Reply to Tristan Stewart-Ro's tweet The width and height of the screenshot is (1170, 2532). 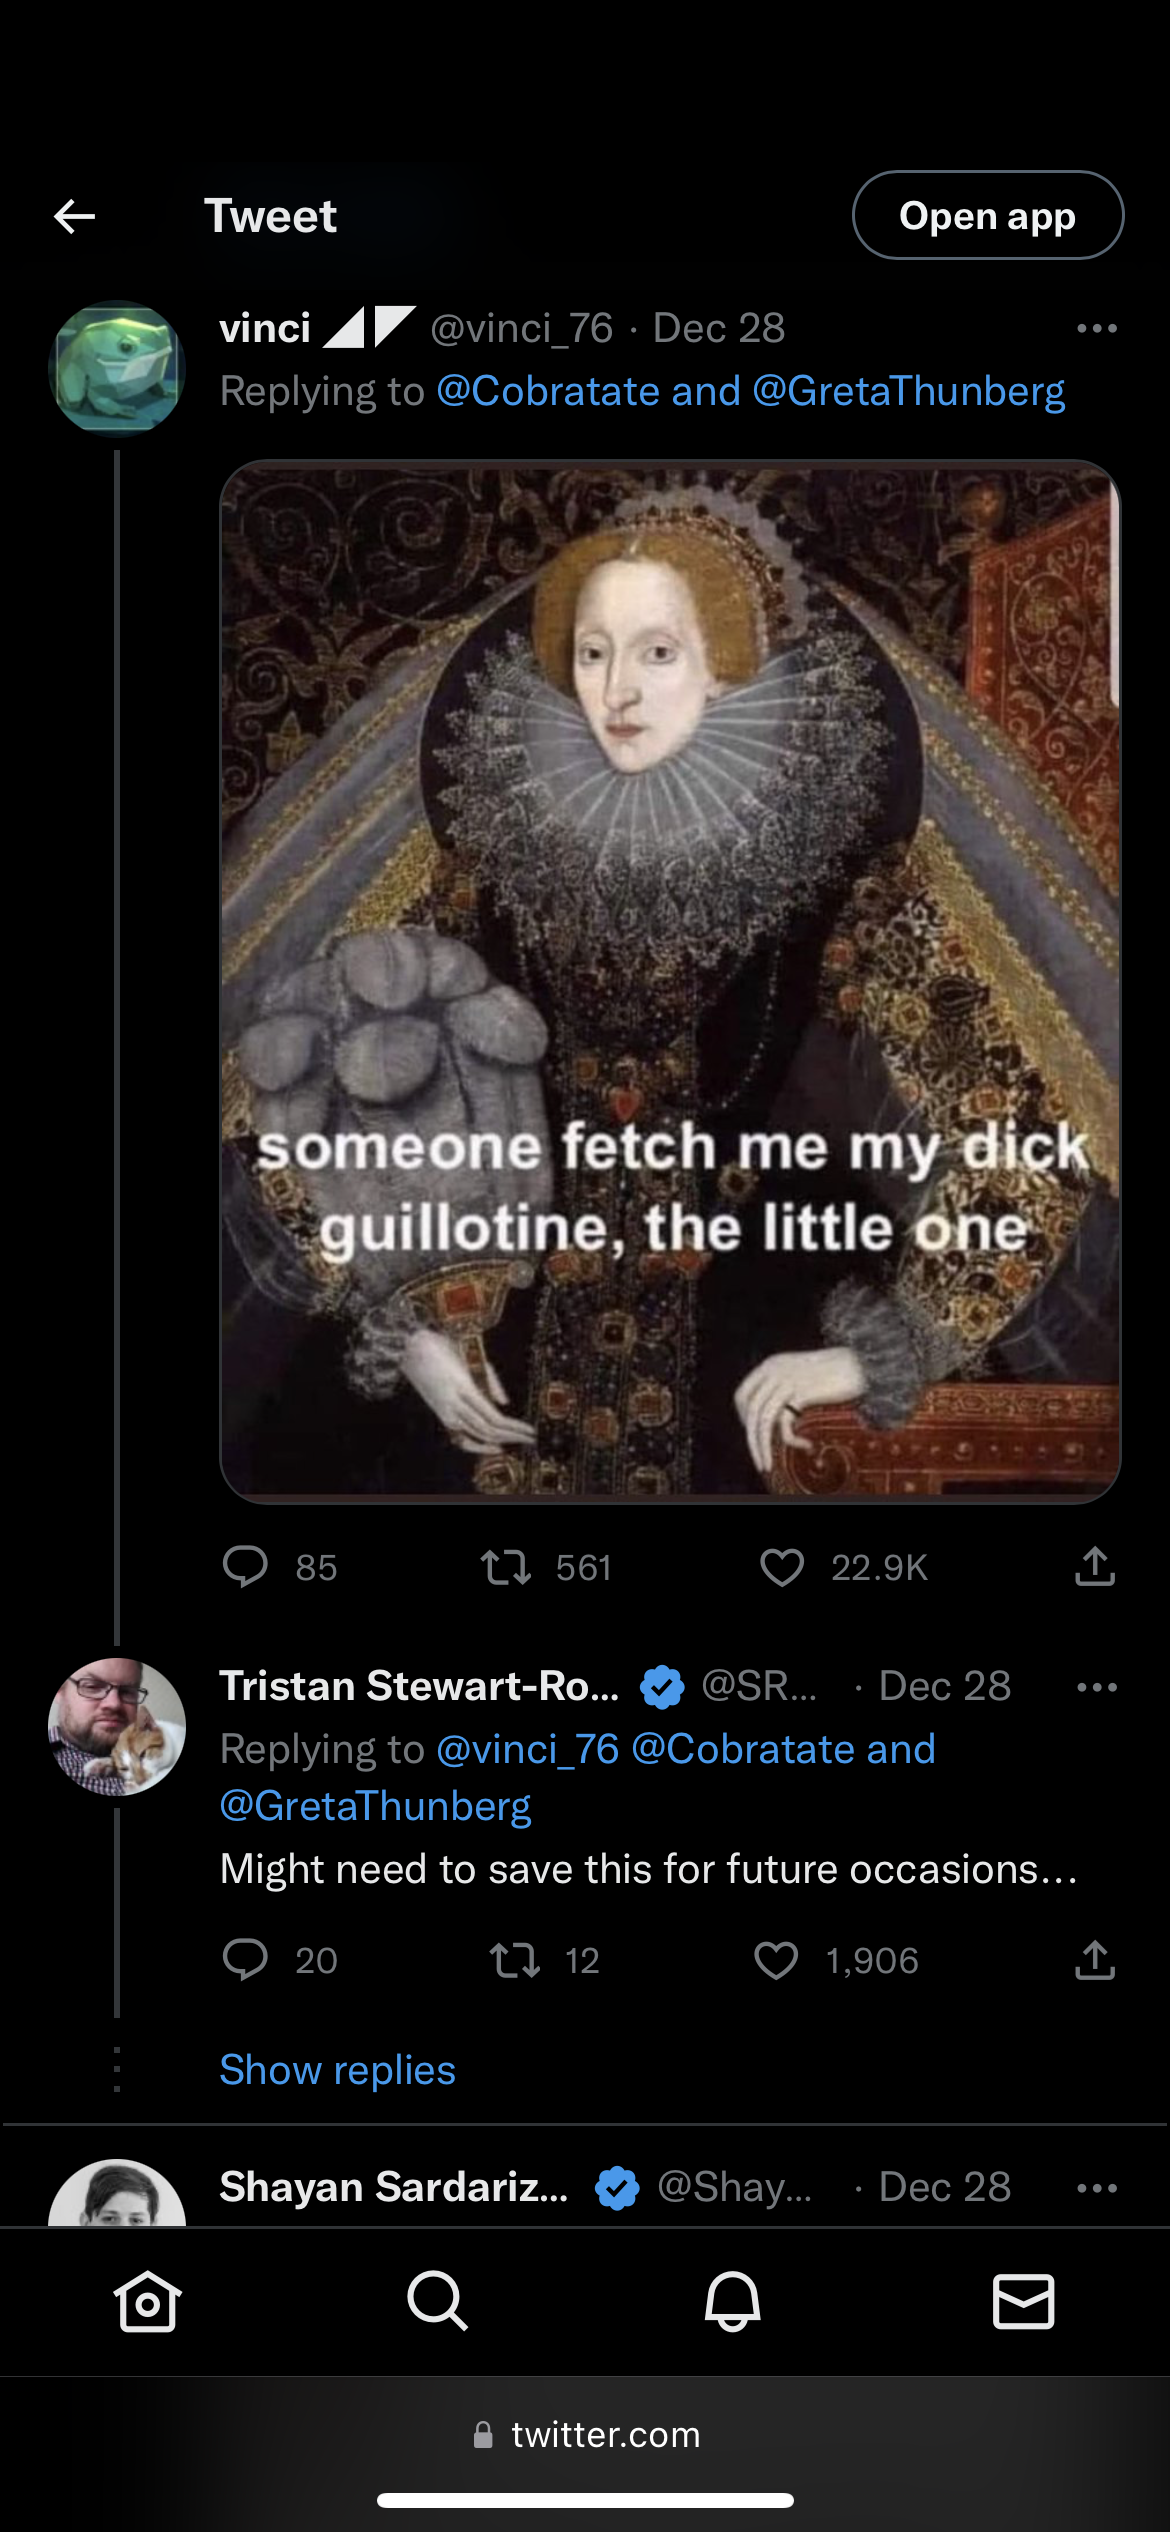[x=245, y=1960]
